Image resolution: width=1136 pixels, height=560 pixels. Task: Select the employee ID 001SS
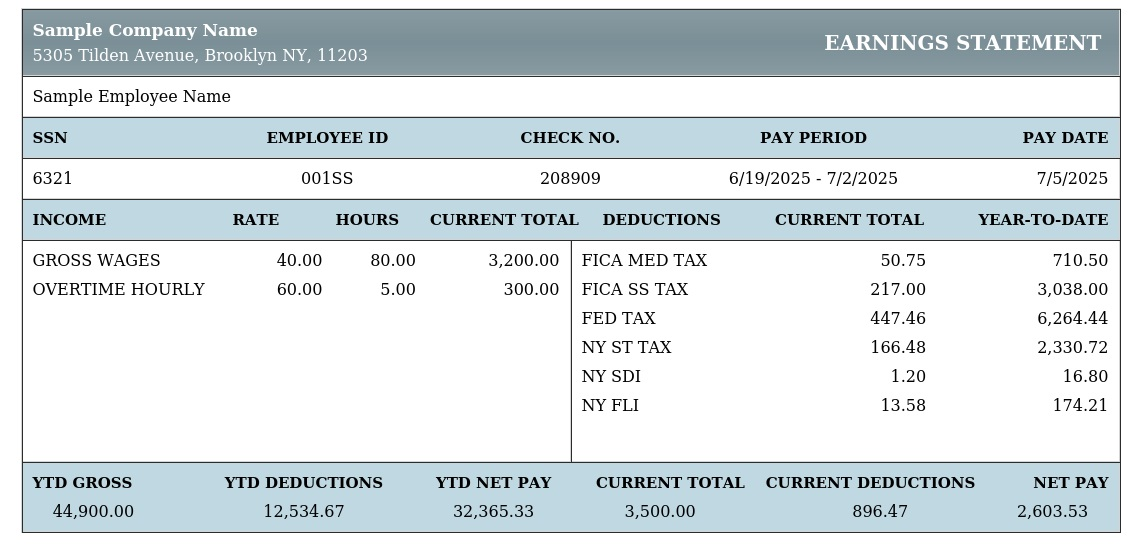327,179
